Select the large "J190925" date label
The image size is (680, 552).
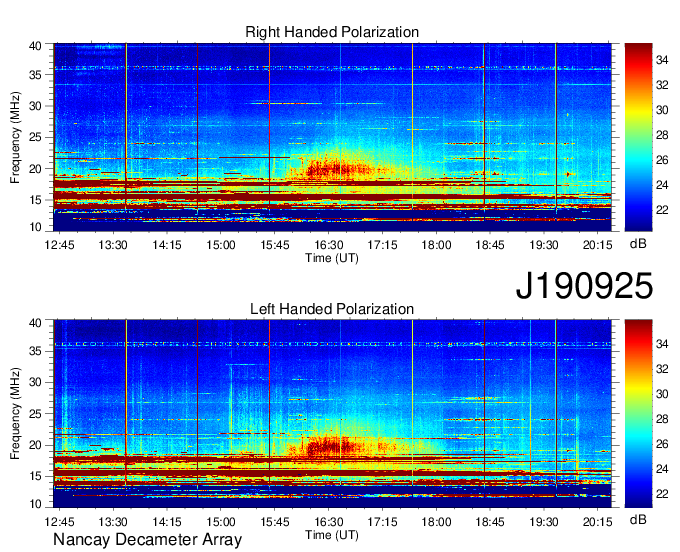[584, 286]
